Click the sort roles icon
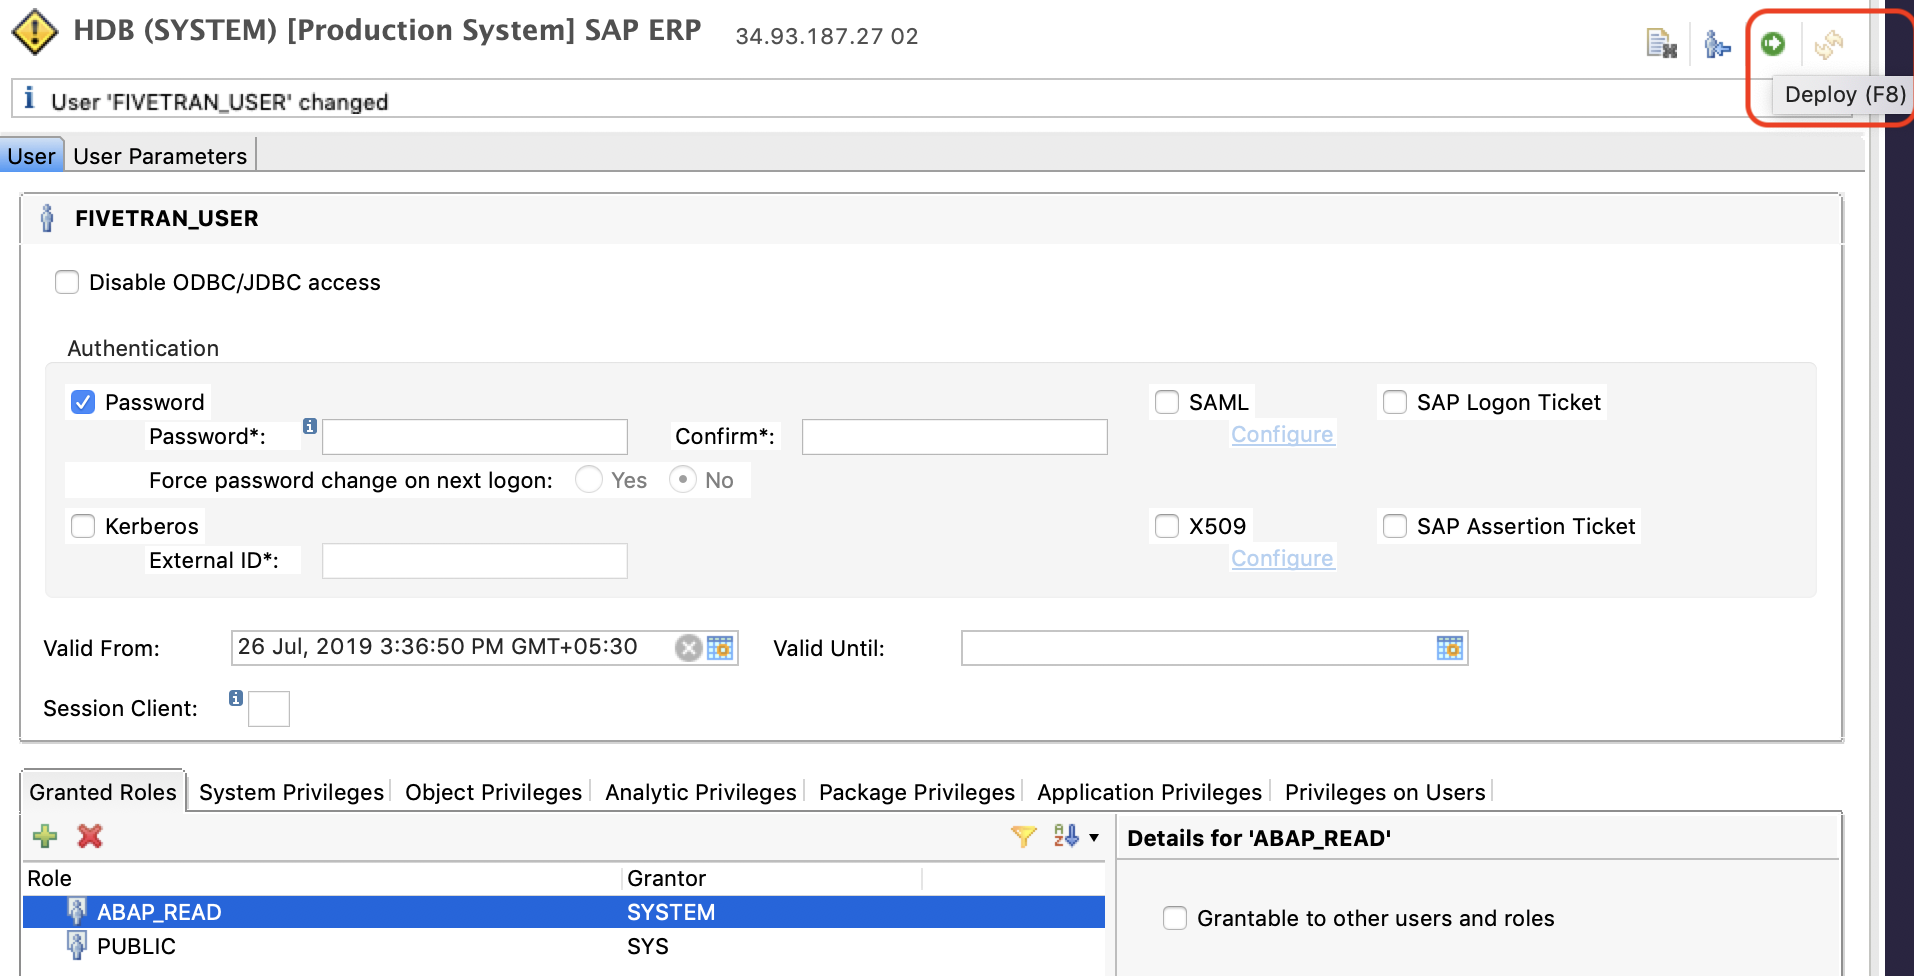 click(x=1066, y=836)
